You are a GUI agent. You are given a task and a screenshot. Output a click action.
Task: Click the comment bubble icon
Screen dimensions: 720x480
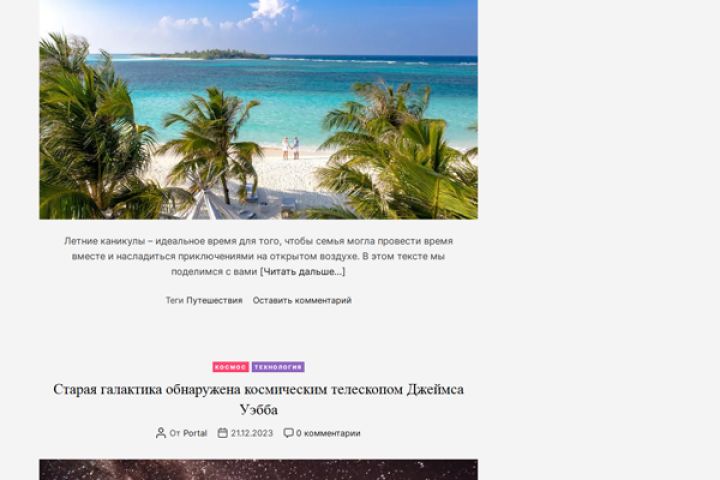pos(288,433)
